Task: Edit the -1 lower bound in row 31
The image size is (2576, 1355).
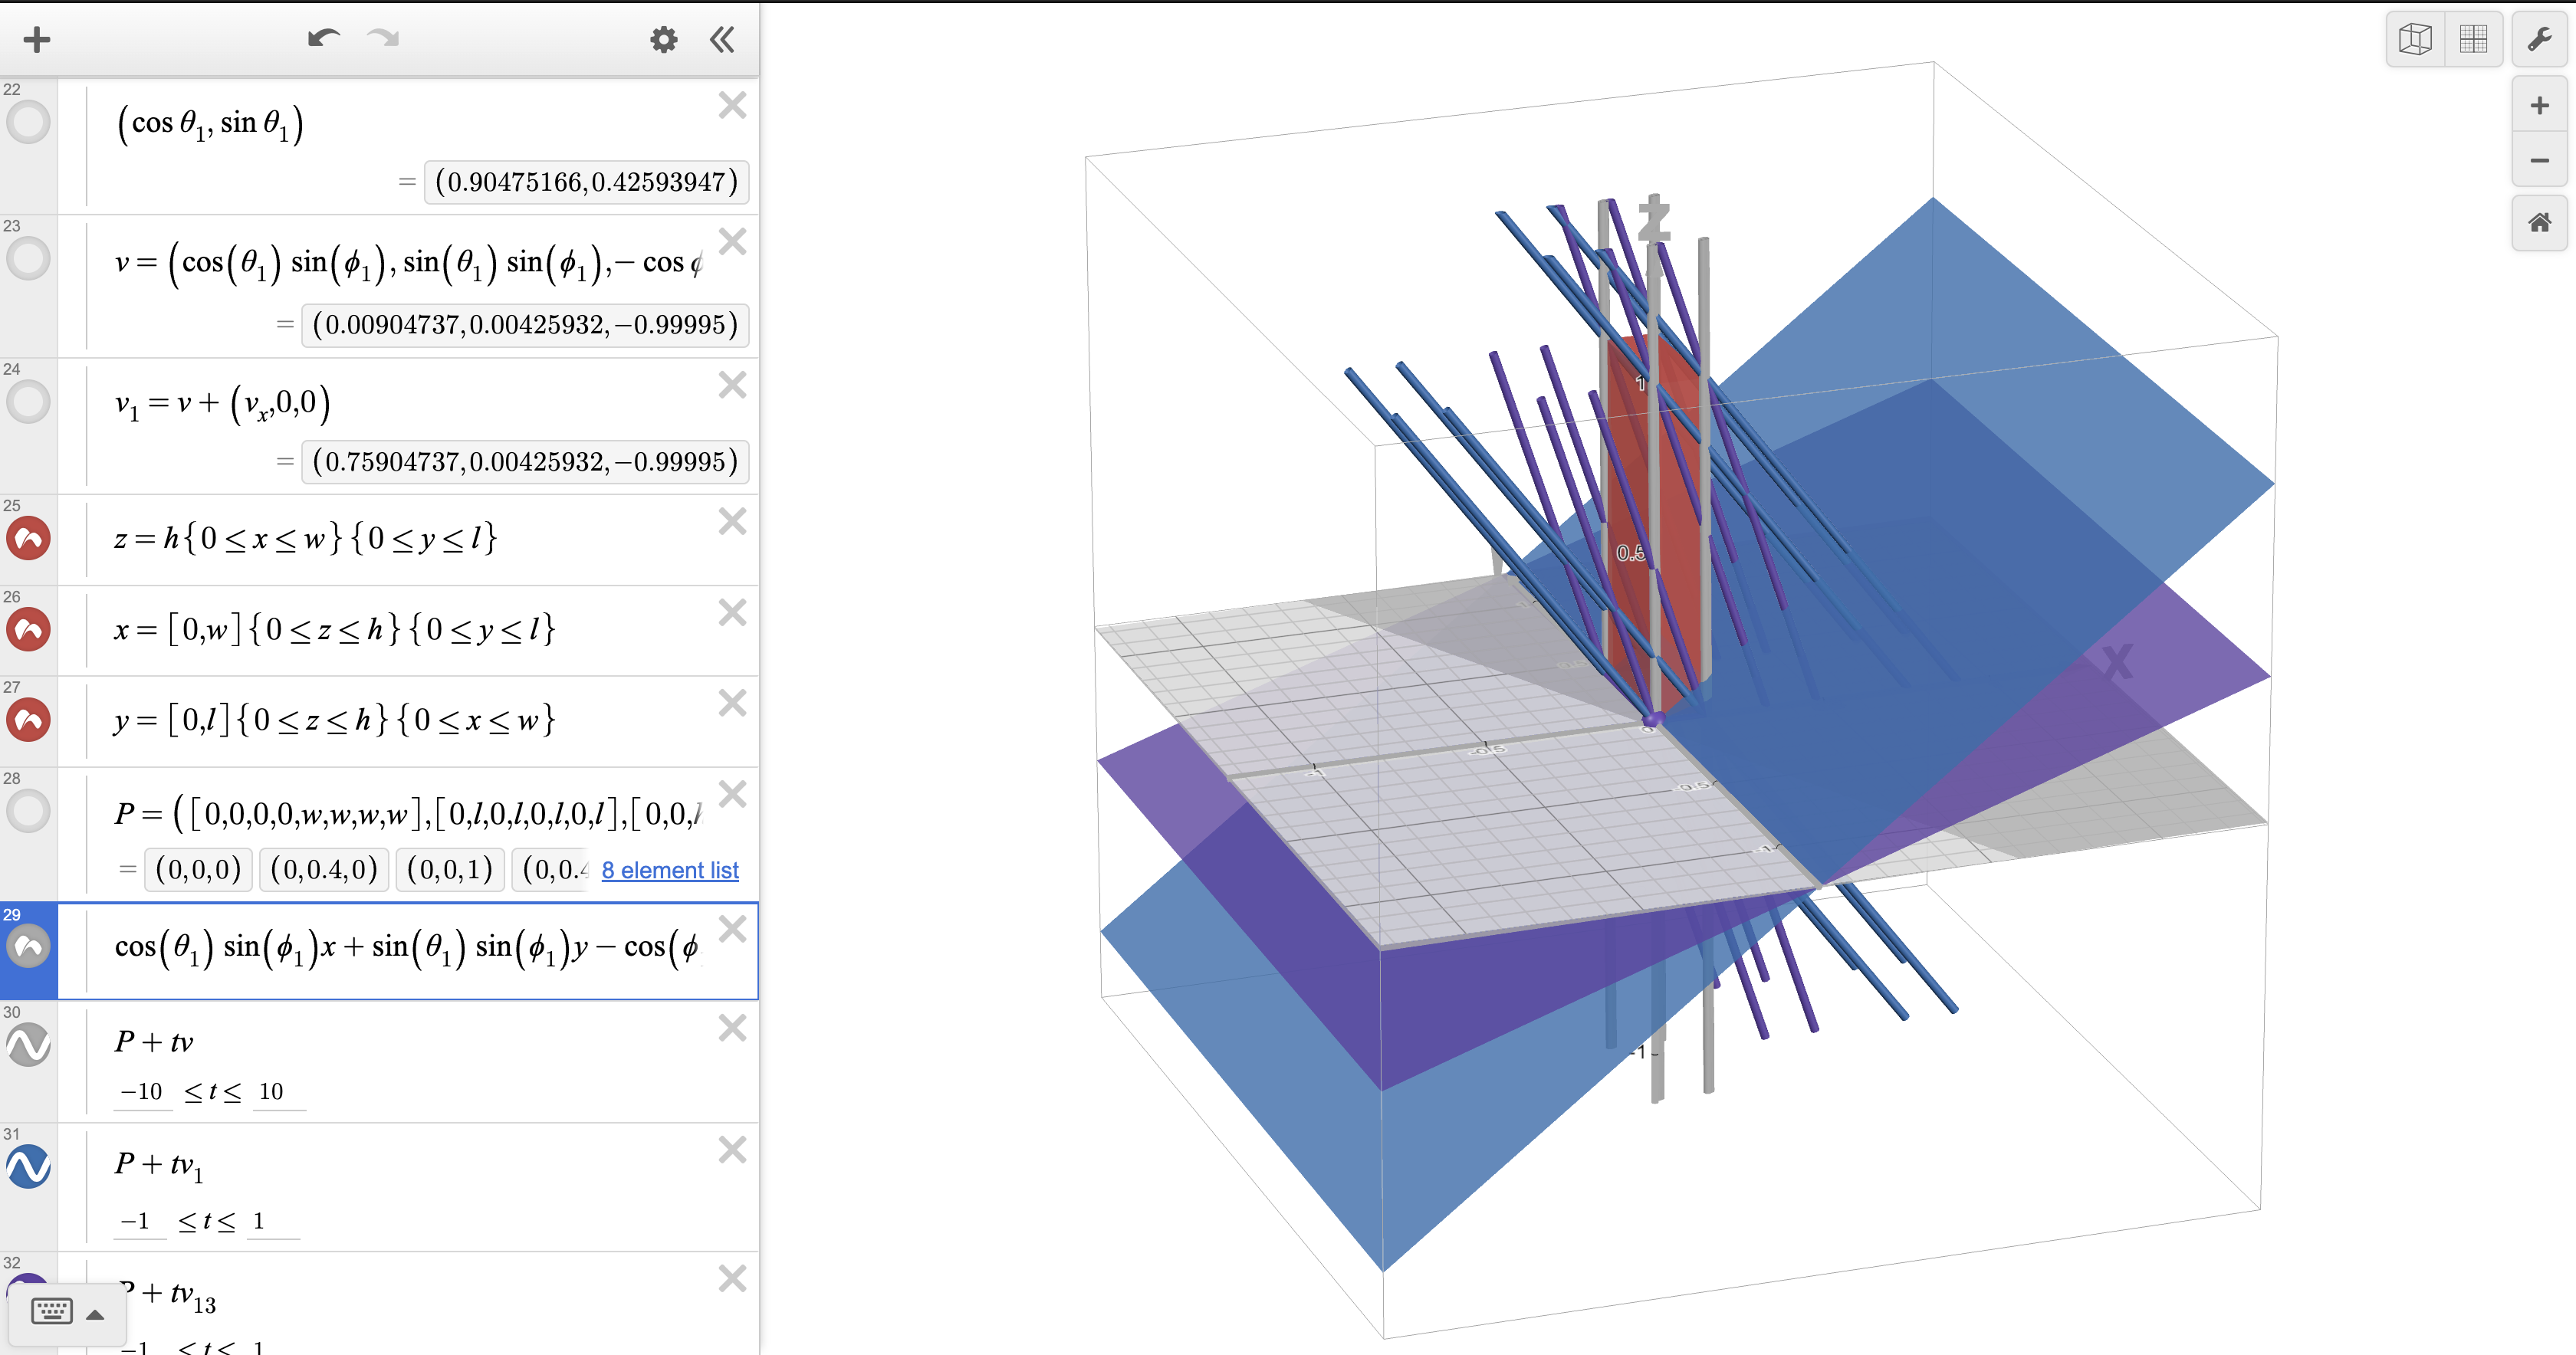Action: pos(138,1220)
